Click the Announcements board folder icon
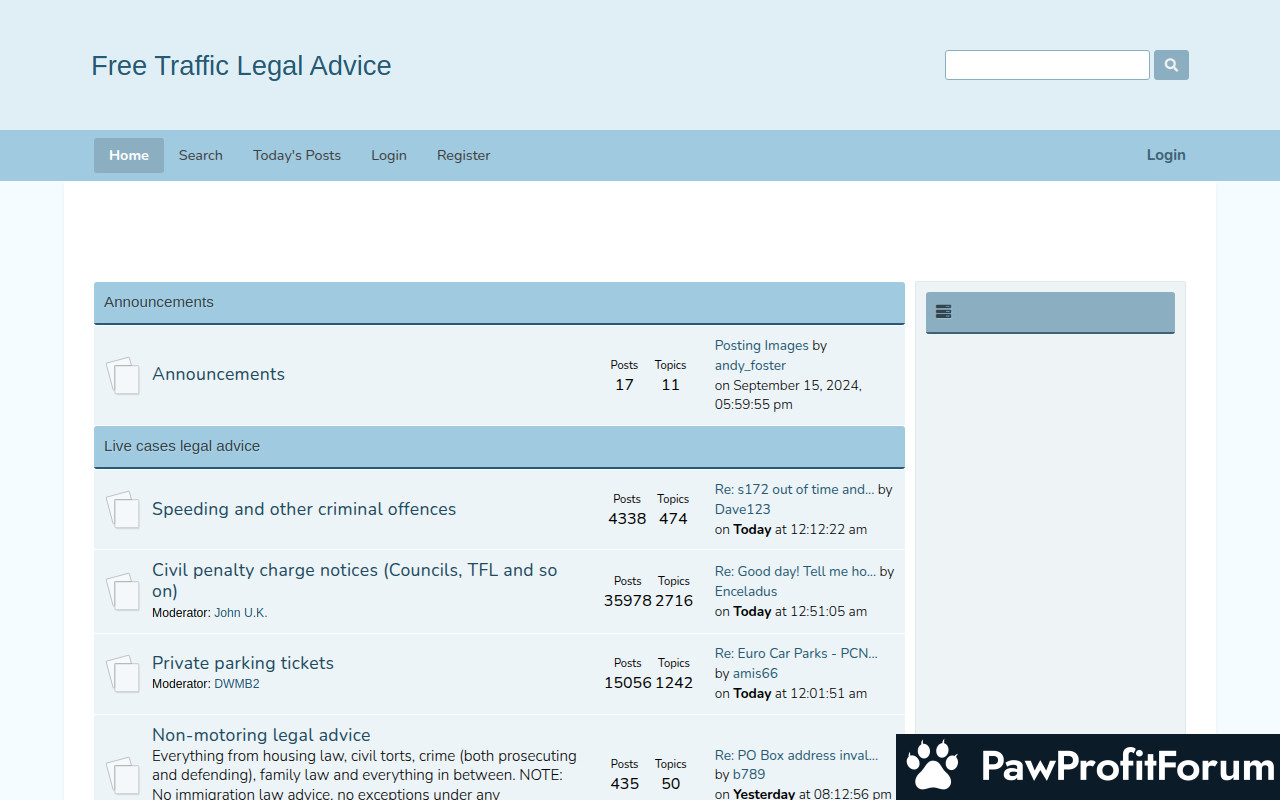 (x=123, y=375)
